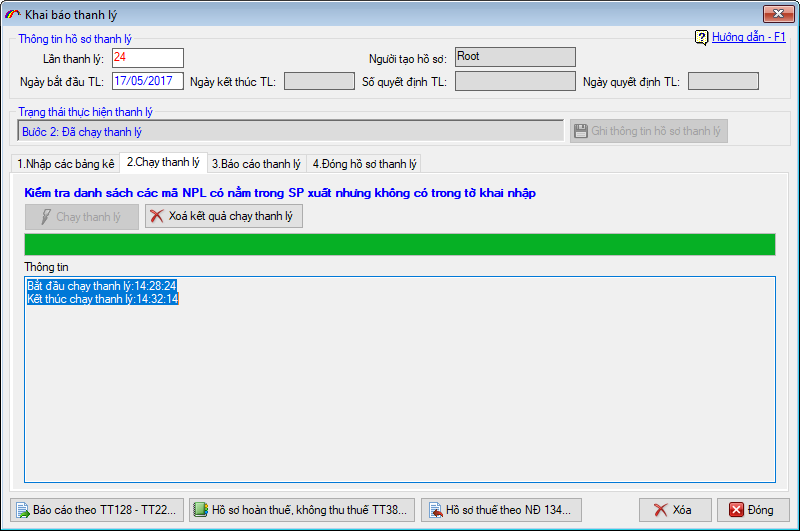
Task: Click the Ghi thông tin hồ sơ thanh lý button
Action: click(x=648, y=131)
